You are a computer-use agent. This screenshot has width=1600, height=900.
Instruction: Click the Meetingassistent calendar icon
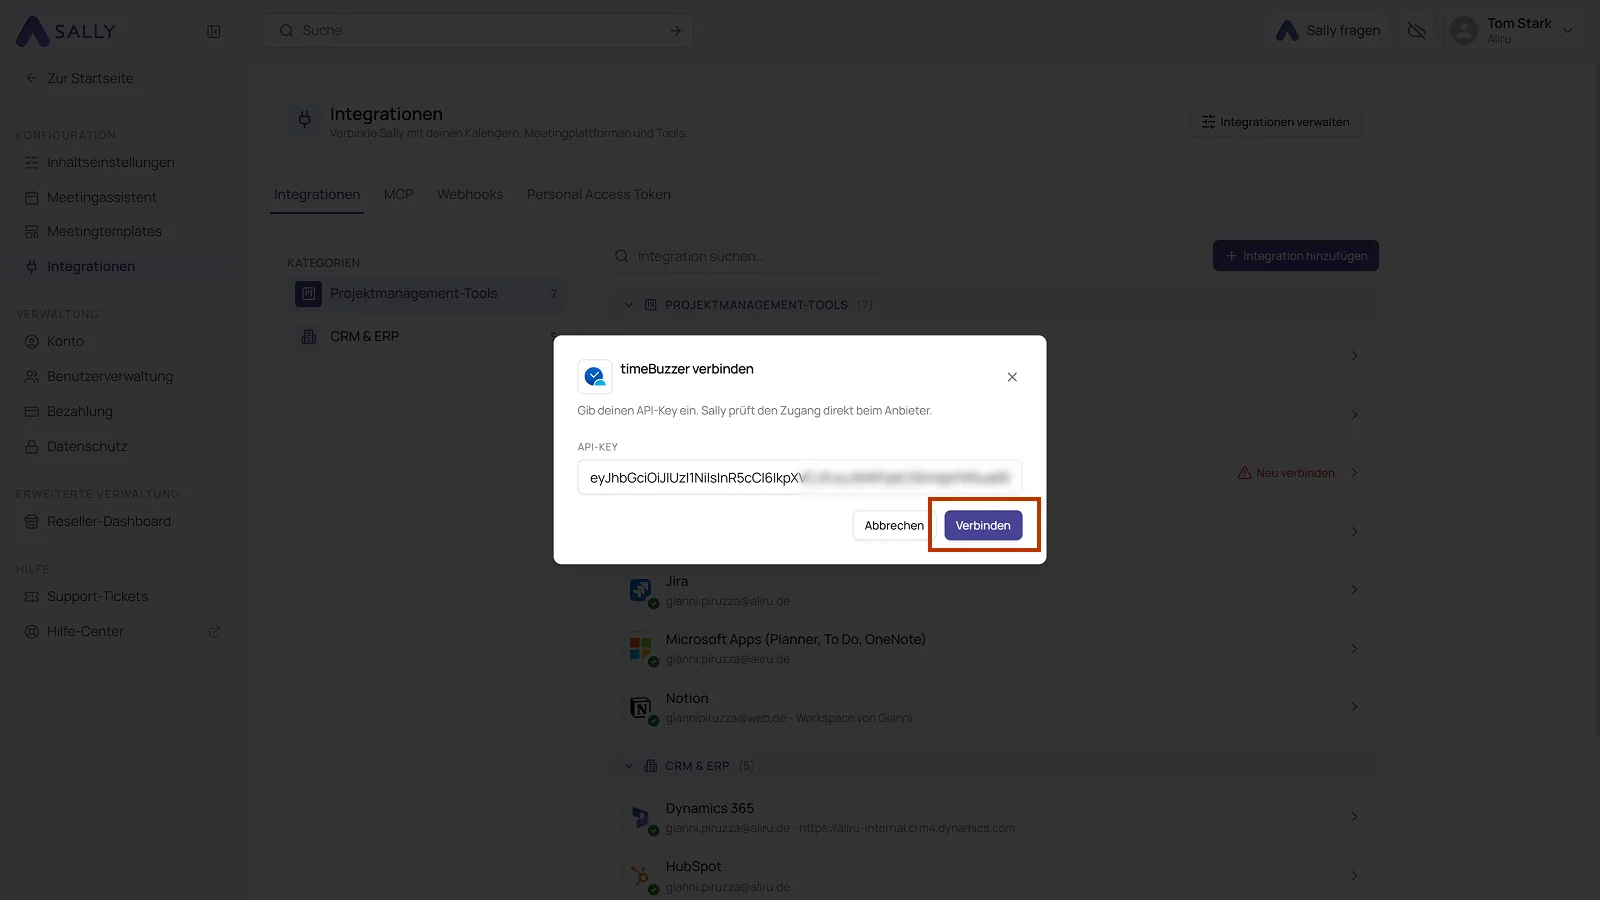click(32, 197)
